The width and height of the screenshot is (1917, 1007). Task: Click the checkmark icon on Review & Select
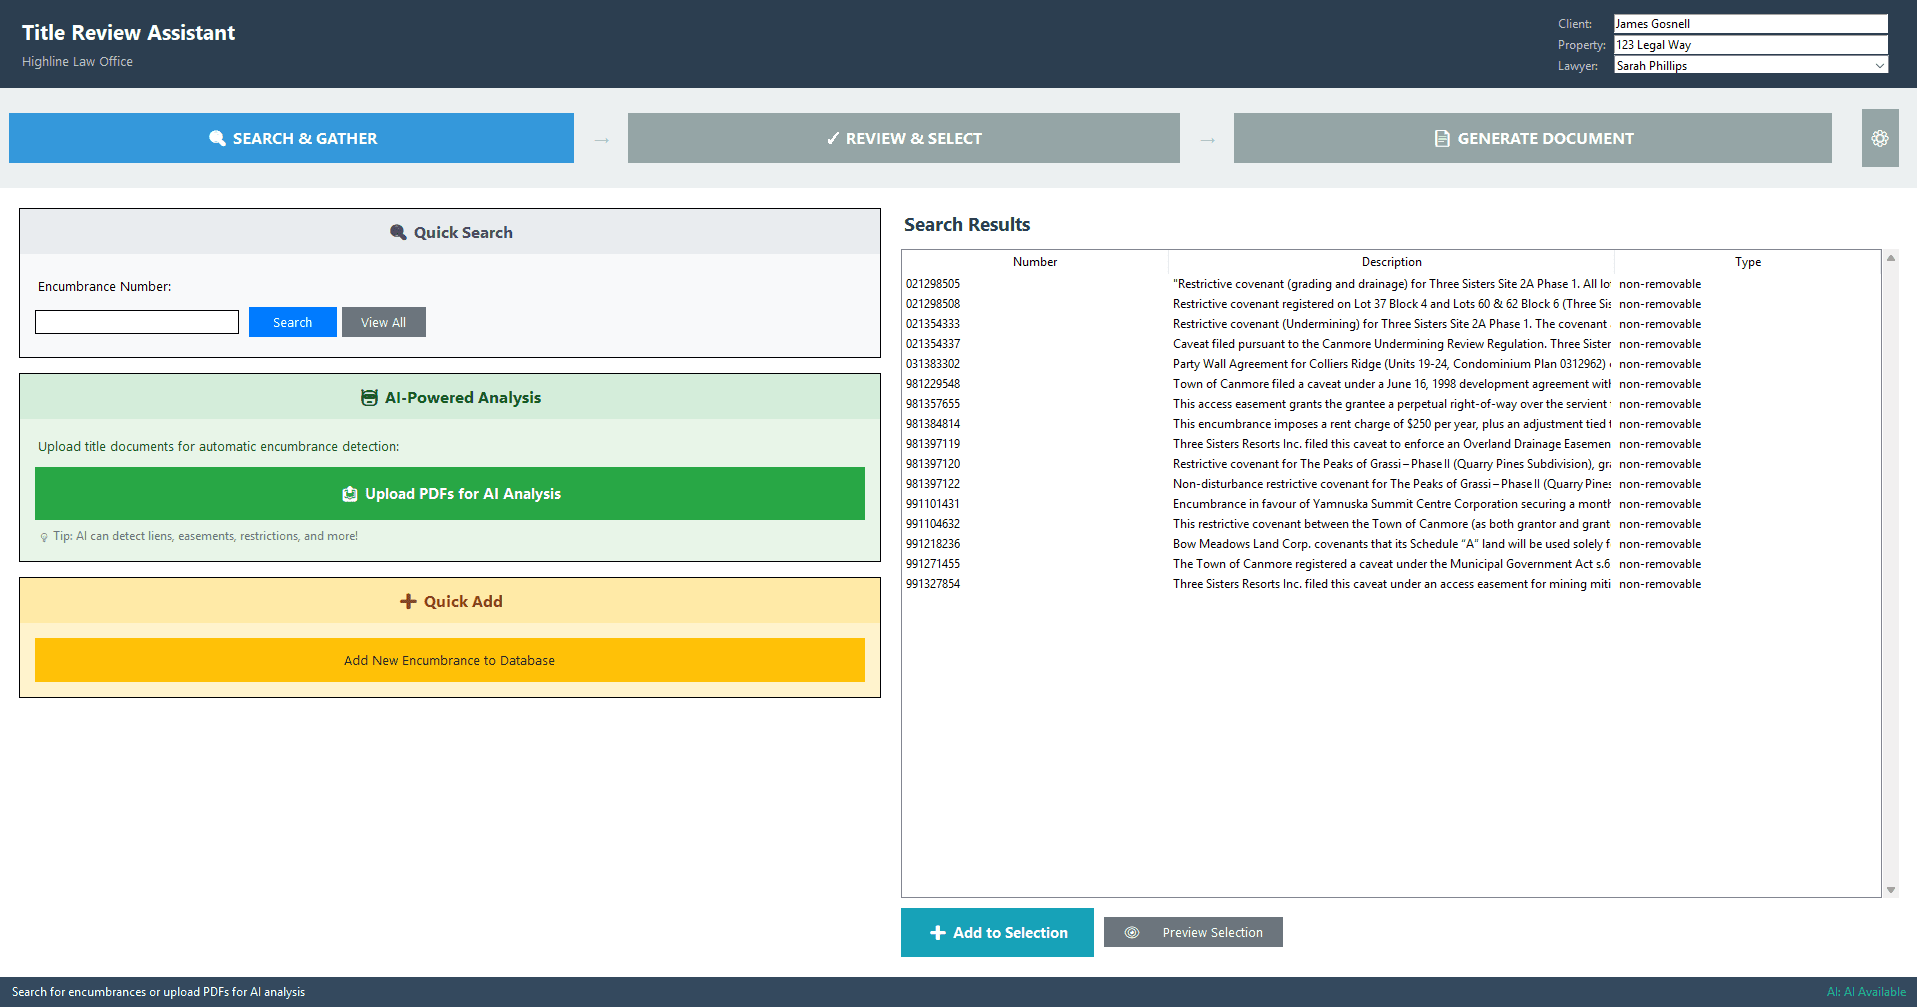tap(832, 138)
